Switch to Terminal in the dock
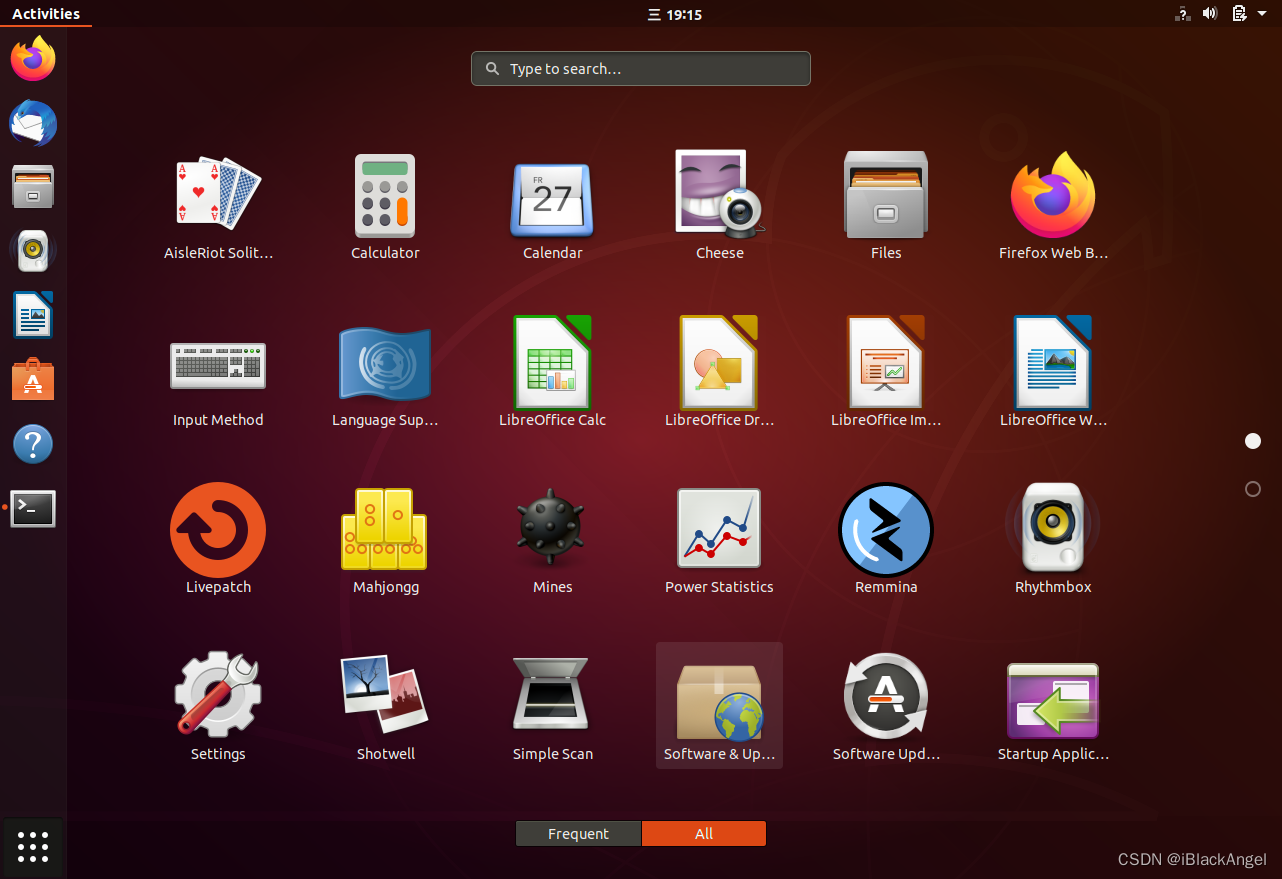The height and width of the screenshot is (879, 1282). (x=33, y=508)
